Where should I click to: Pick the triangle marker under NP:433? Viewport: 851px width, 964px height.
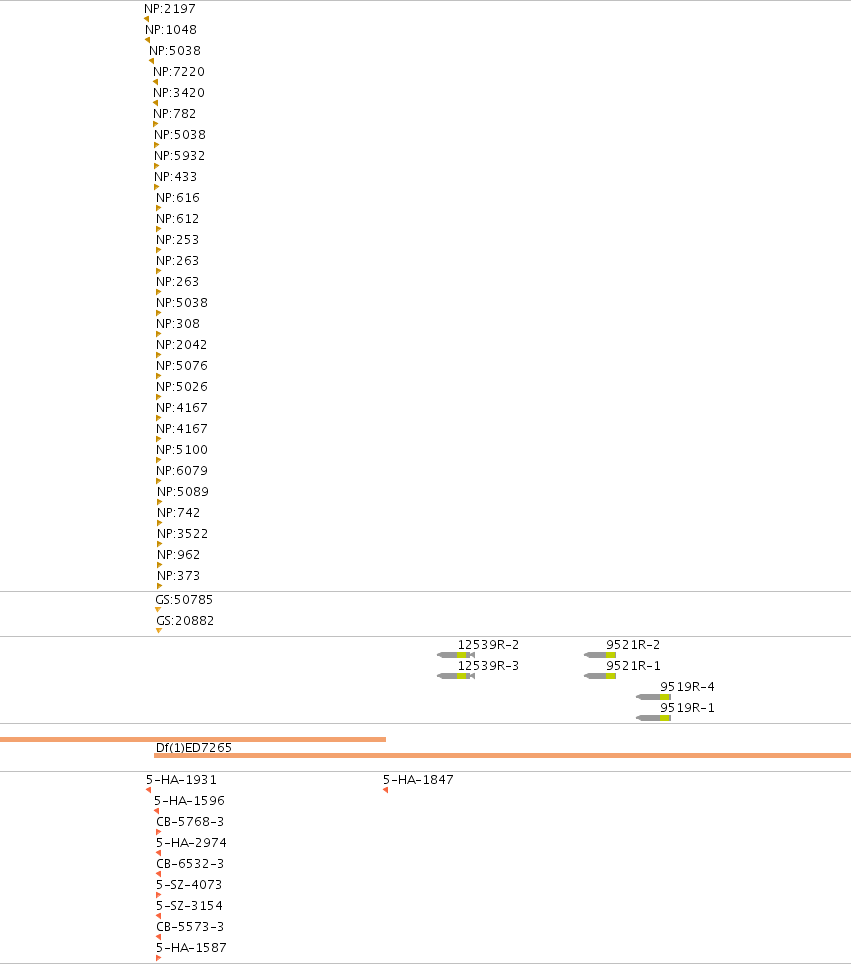point(157,187)
